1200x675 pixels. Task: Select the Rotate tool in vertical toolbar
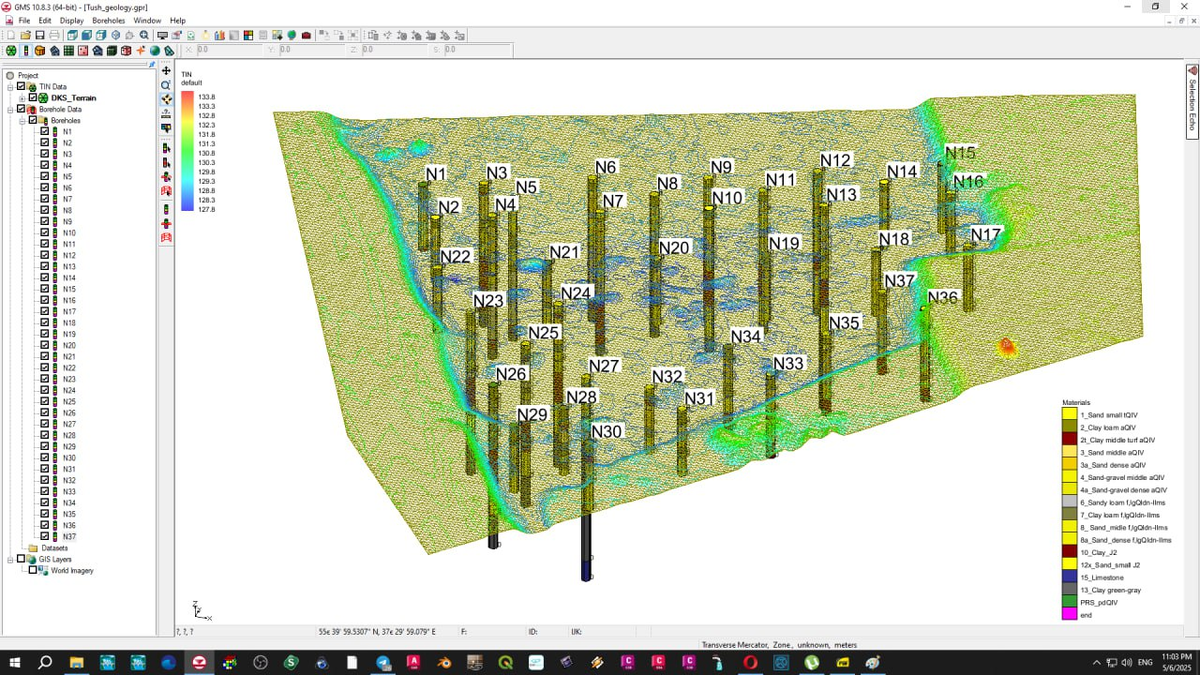point(166,99)
